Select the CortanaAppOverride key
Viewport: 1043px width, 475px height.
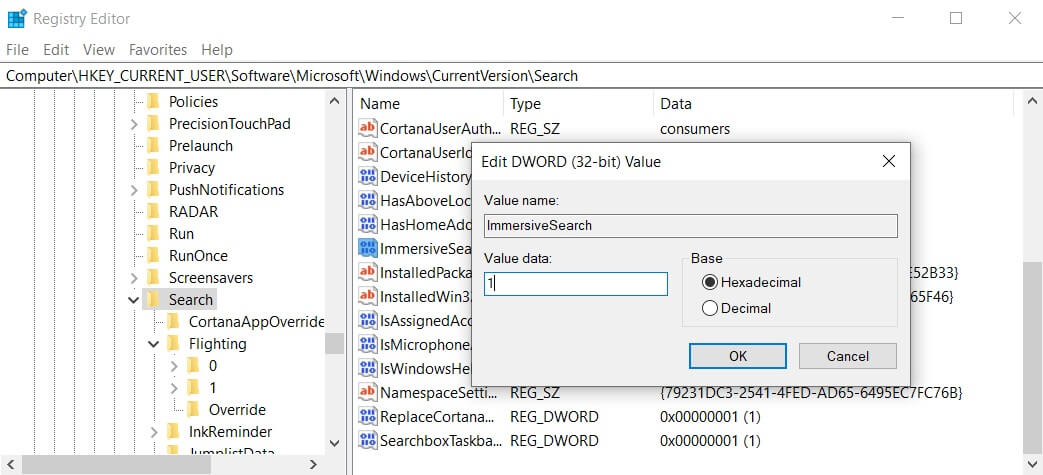click(x=257, y=322)
